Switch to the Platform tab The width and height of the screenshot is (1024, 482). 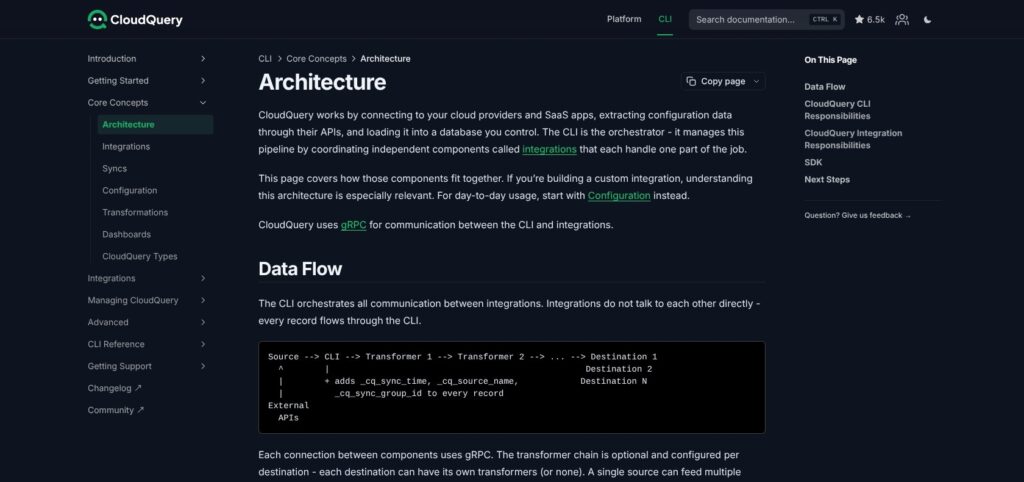tap(624, 20)
